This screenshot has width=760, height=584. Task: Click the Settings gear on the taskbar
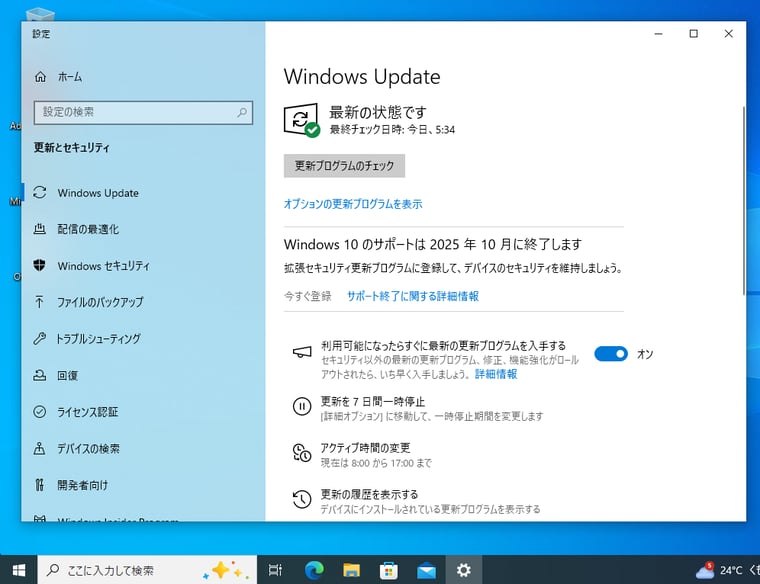click(464, 570)
